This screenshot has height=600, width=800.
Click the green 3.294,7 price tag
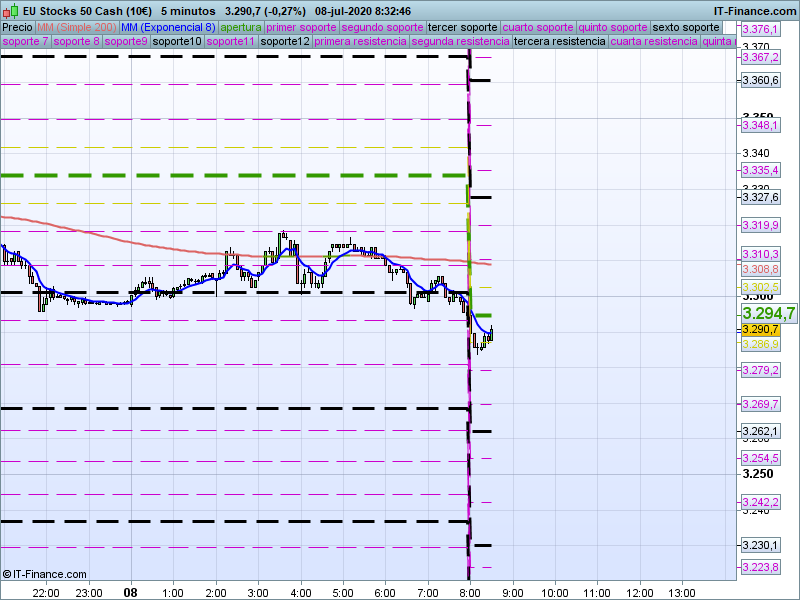(768, 313)
